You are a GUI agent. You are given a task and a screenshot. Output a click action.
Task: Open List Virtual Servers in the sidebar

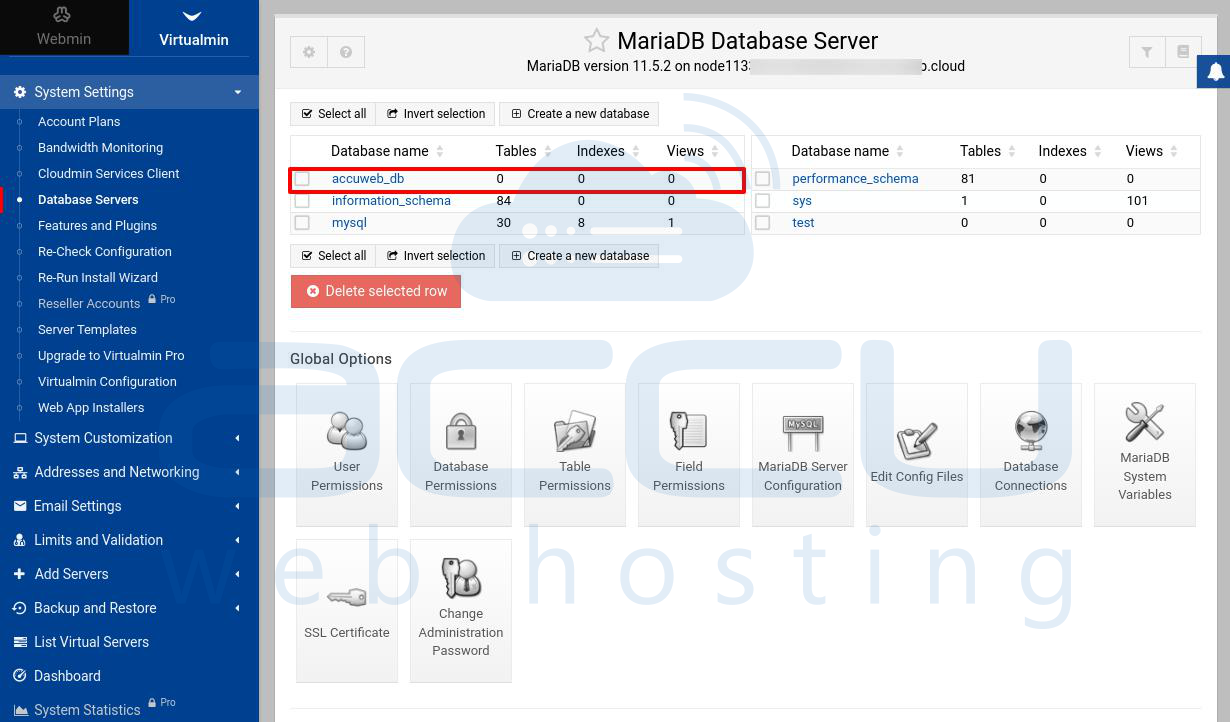91,642
